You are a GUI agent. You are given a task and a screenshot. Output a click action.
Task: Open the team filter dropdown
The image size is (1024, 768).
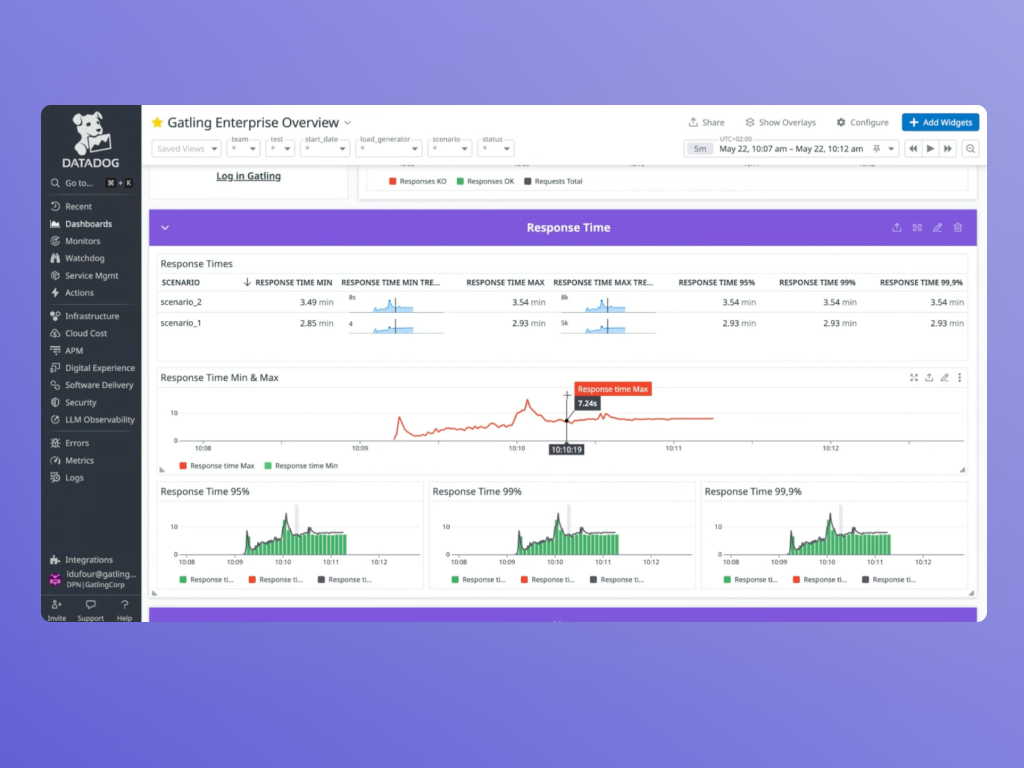coord(244,149)
